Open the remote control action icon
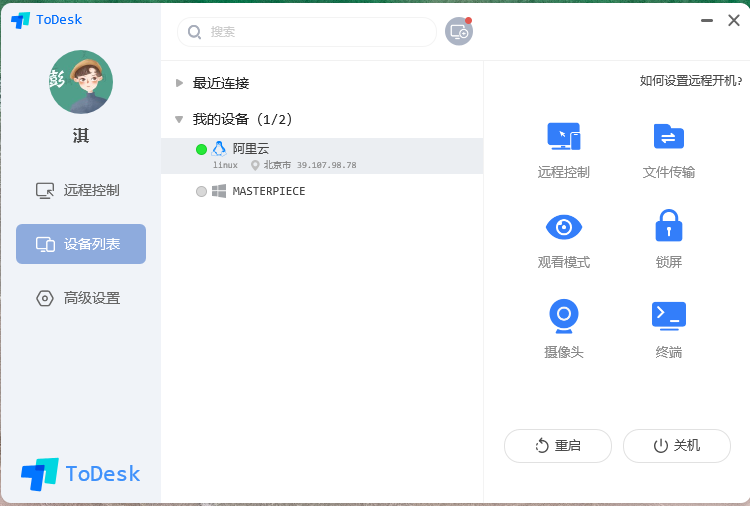This screenshot has width=750, height=506. 563,136
